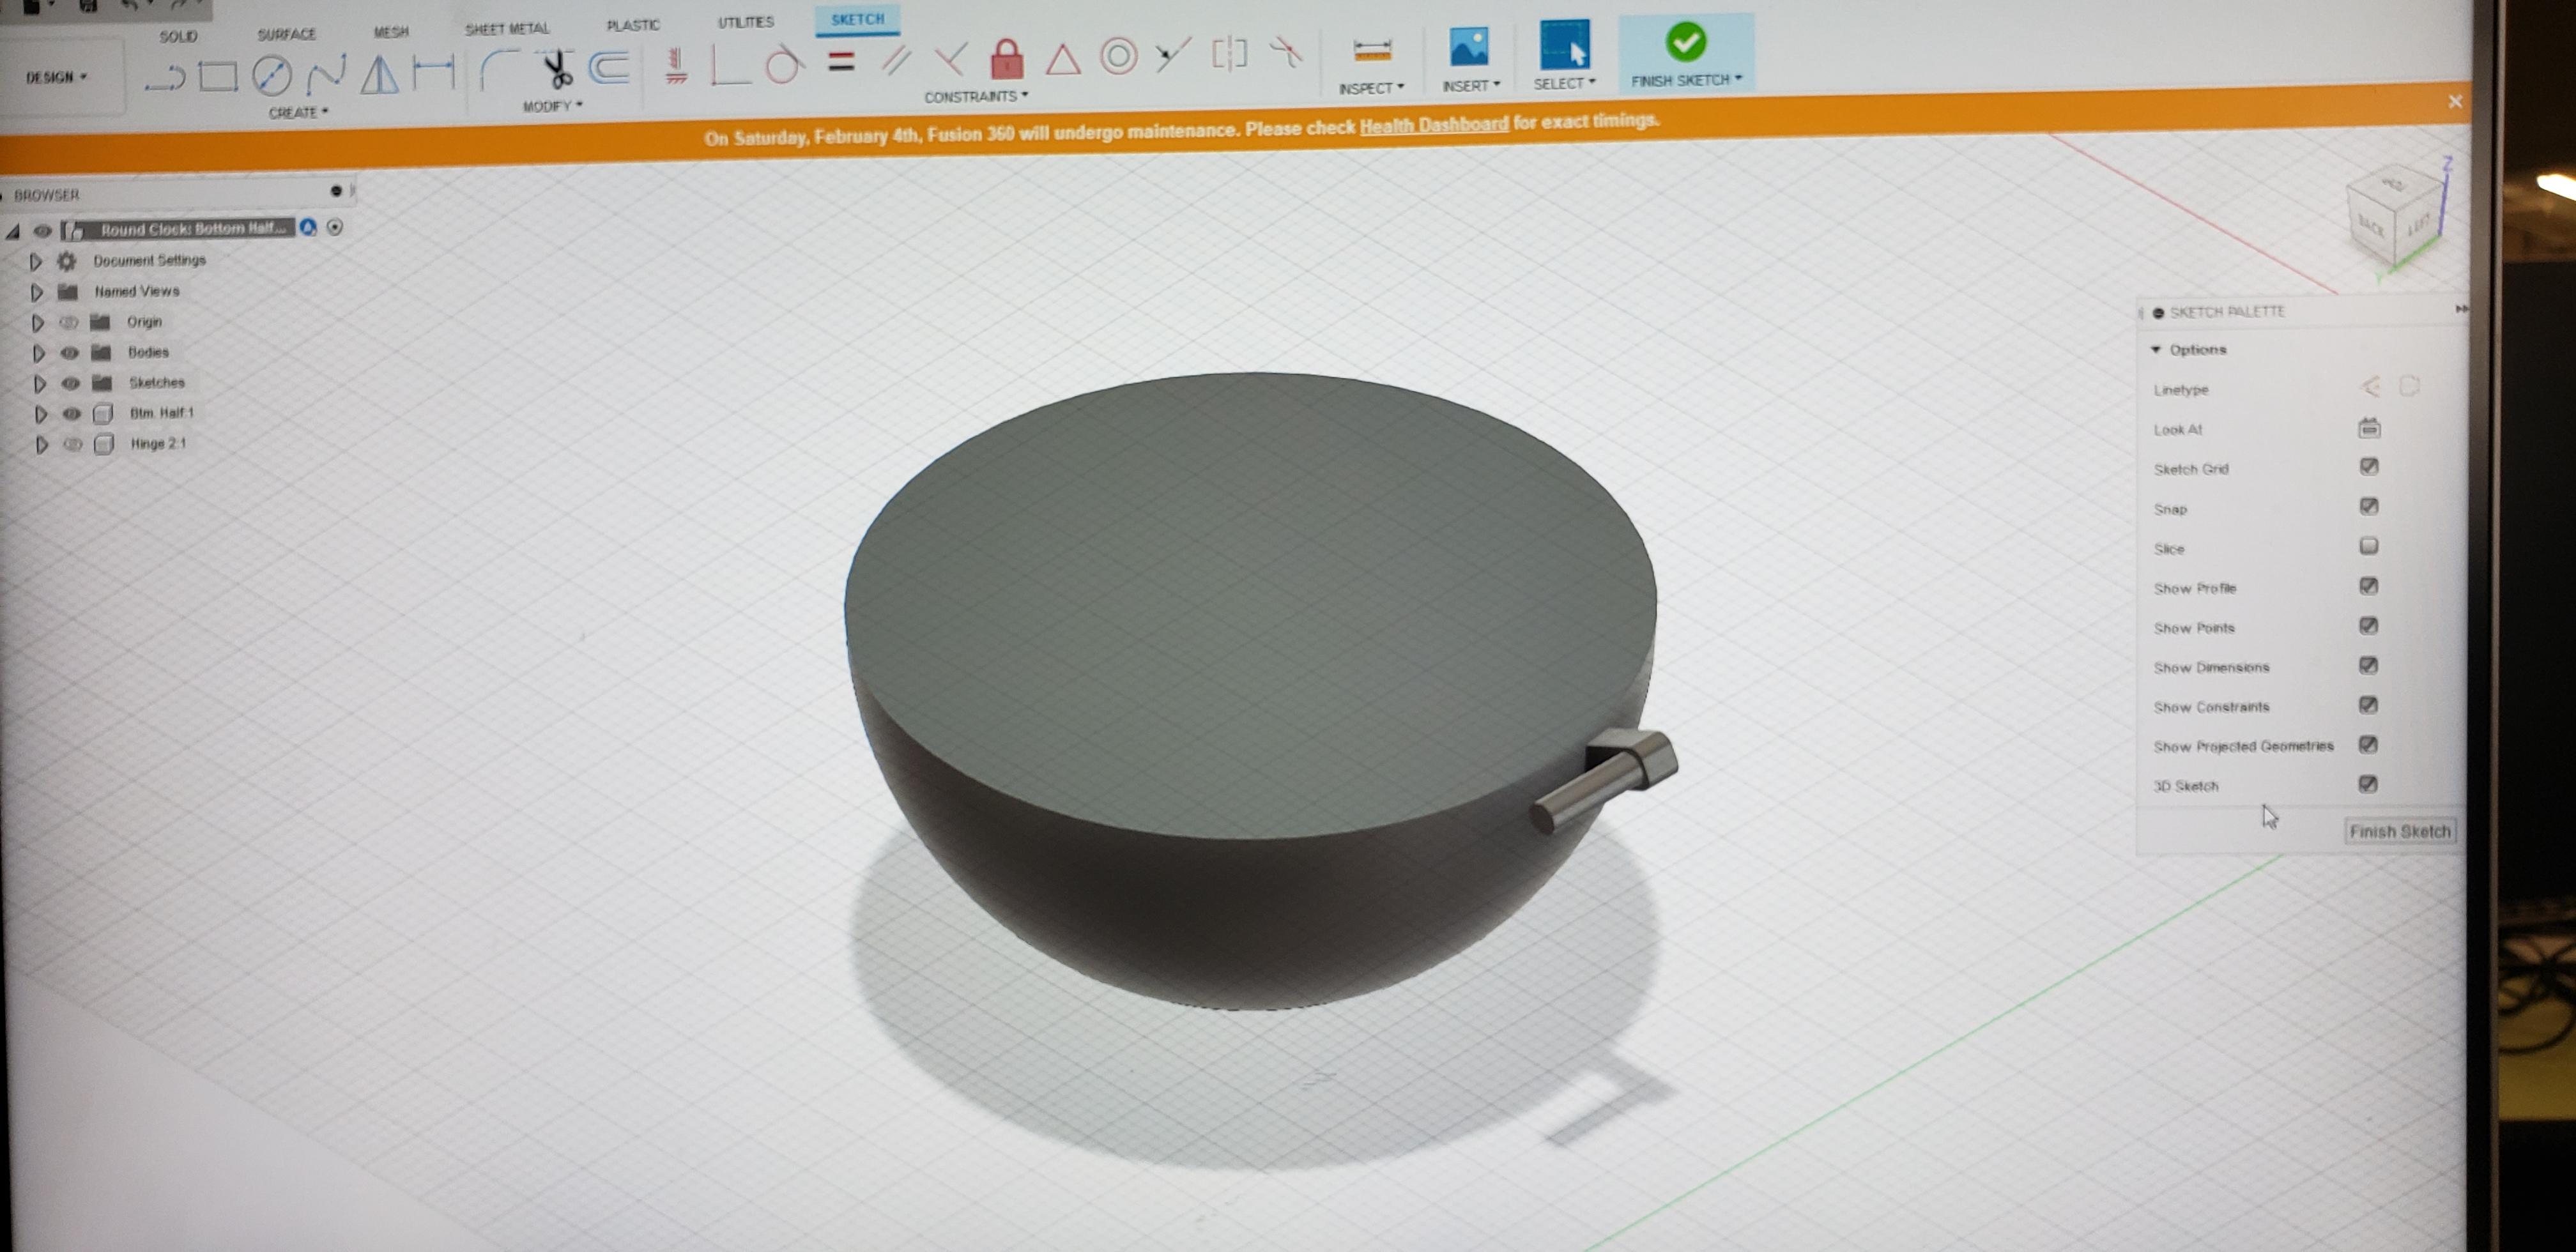
Task: Enable the Slice checkbox
Action: (2368, 546)
